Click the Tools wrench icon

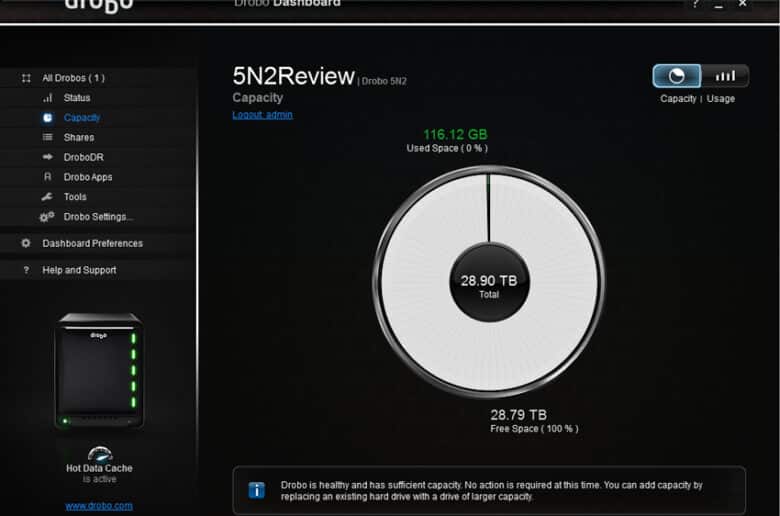[47, 197]
